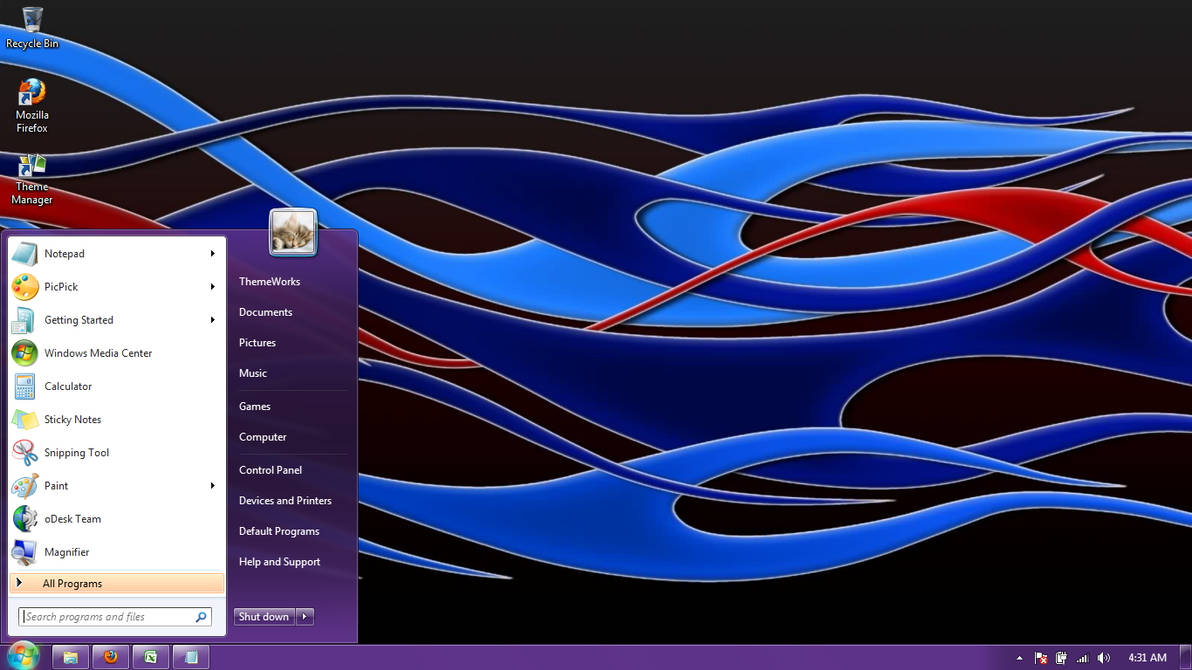Viewport: 1192px width, 670px height.
Task: Open Help and Support
Action: coord(279,562)
